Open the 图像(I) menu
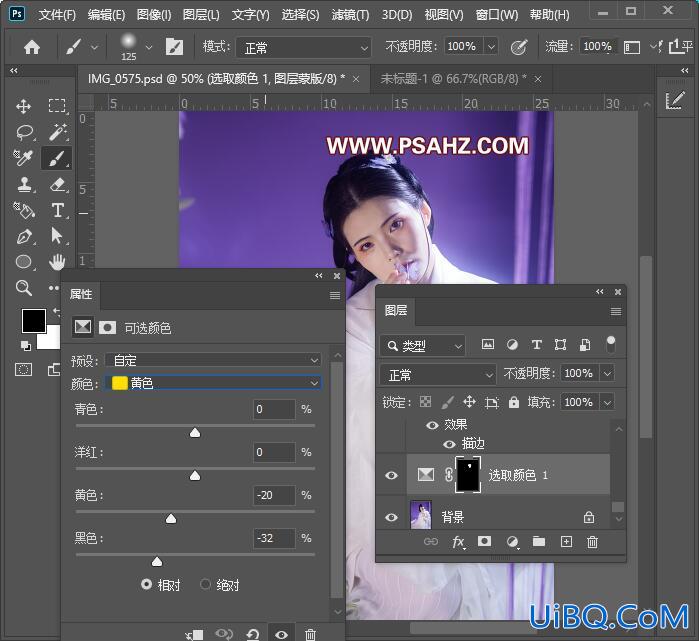Viewport: 699px width, 641px height. pos(154,15)
